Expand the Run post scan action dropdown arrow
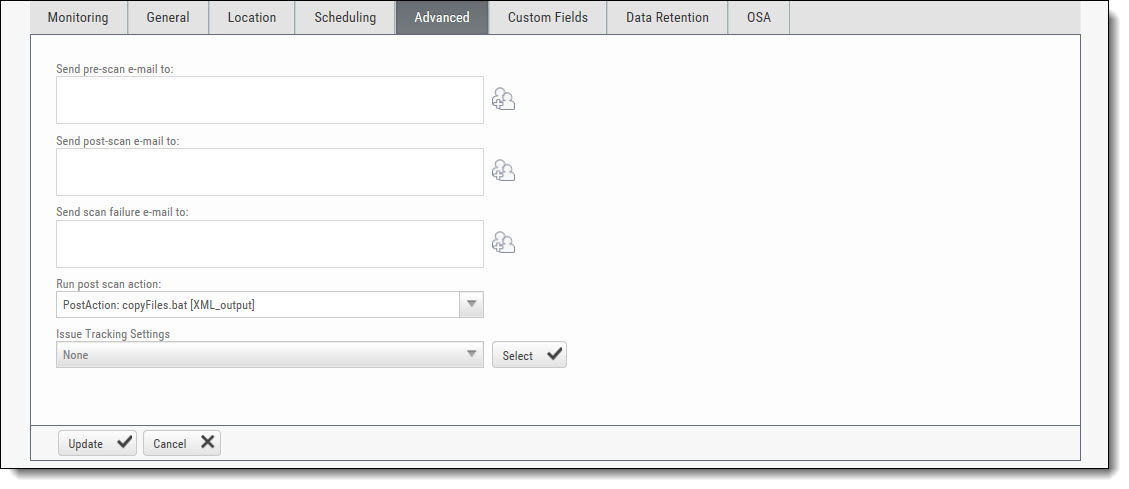This screenshot has width=1129, height=489. (x=472, y=305)
